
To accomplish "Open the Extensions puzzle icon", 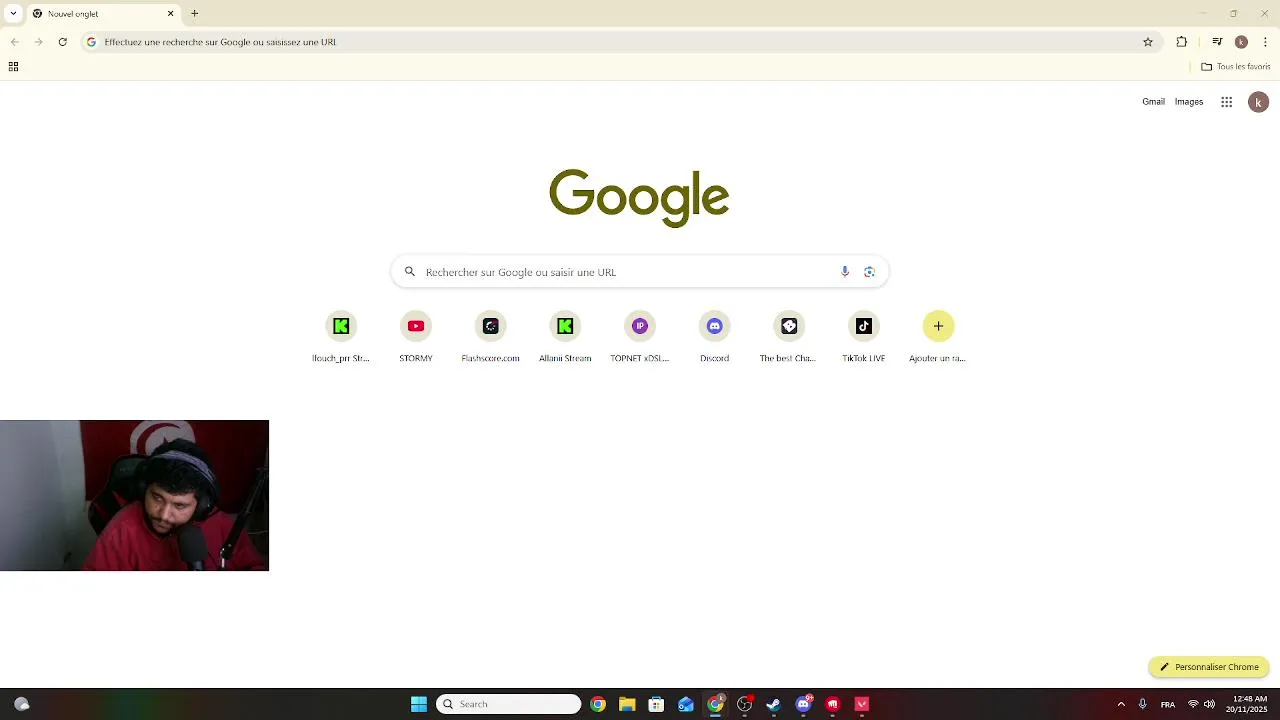I will point(1182,42).
